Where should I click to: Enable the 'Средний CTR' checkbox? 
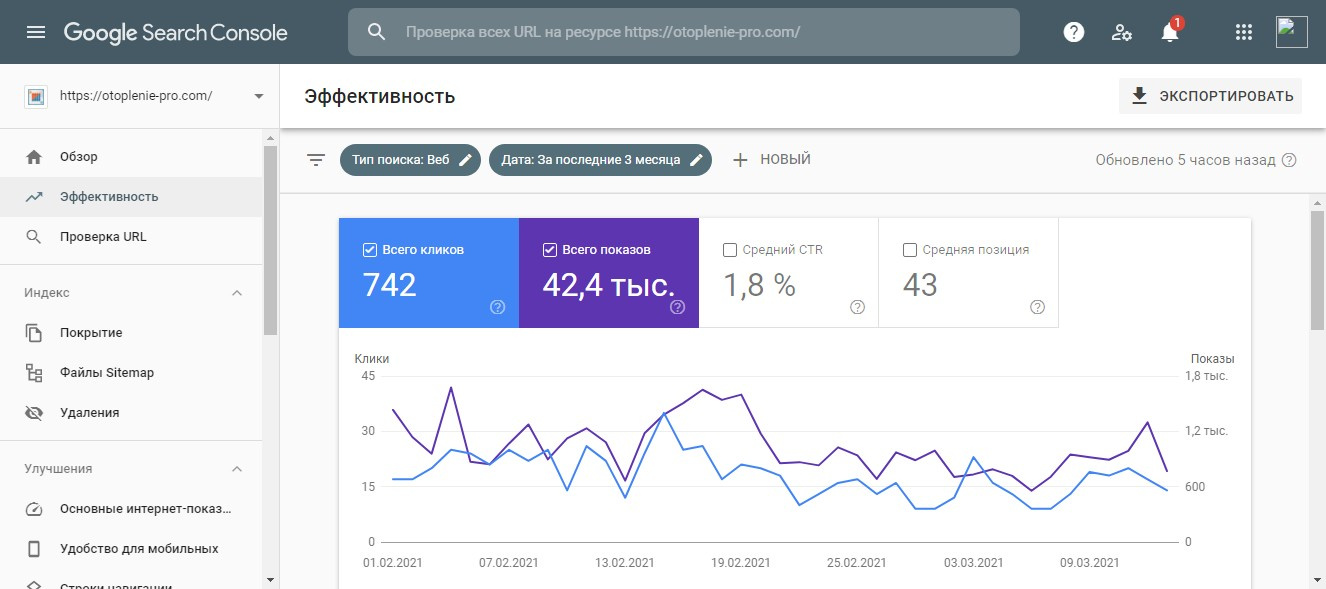(x=729, y=250)
